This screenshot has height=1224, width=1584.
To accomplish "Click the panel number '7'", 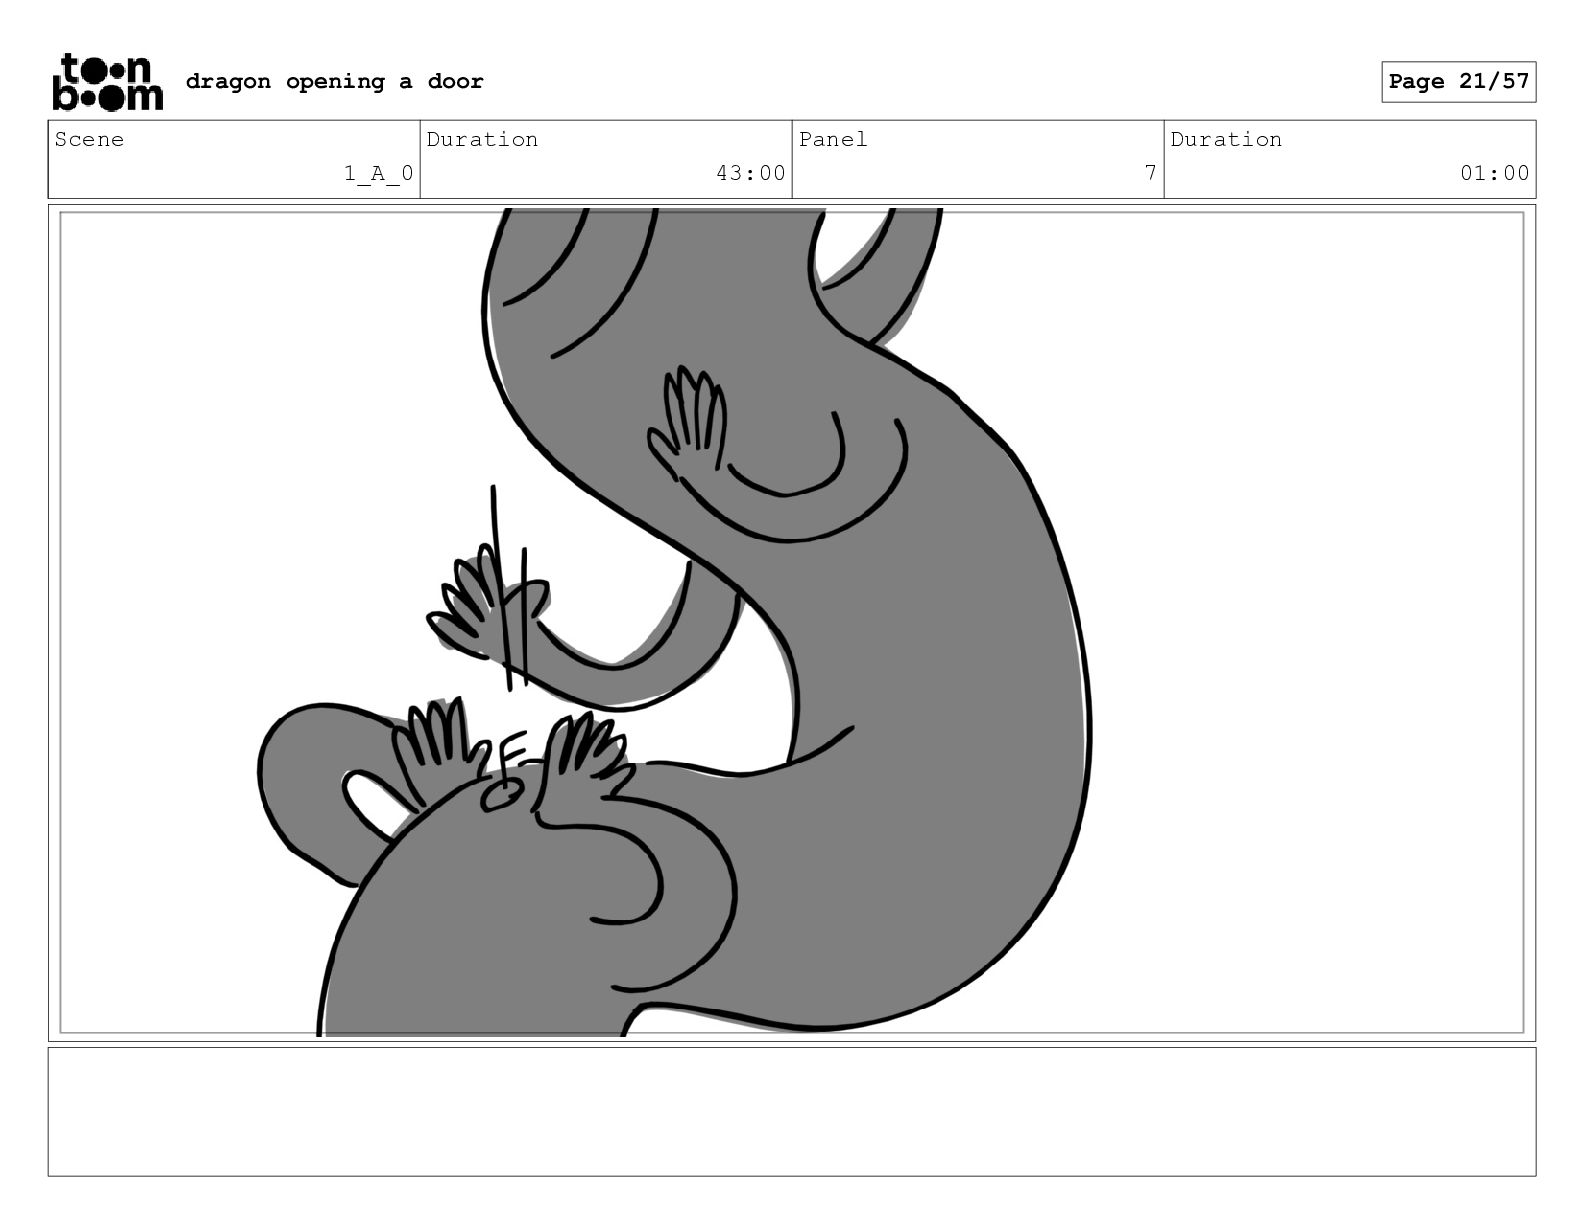I will (x=1150, y=173).
